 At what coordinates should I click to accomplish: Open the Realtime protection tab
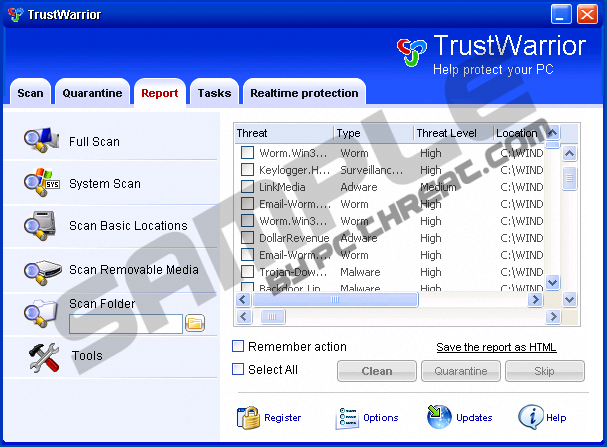coord(304,93)
